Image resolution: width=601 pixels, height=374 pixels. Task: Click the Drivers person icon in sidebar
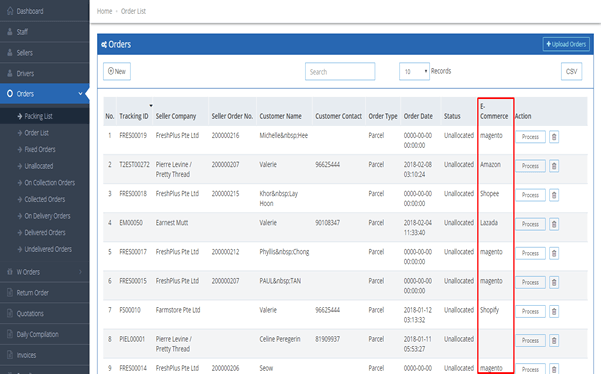10,73
